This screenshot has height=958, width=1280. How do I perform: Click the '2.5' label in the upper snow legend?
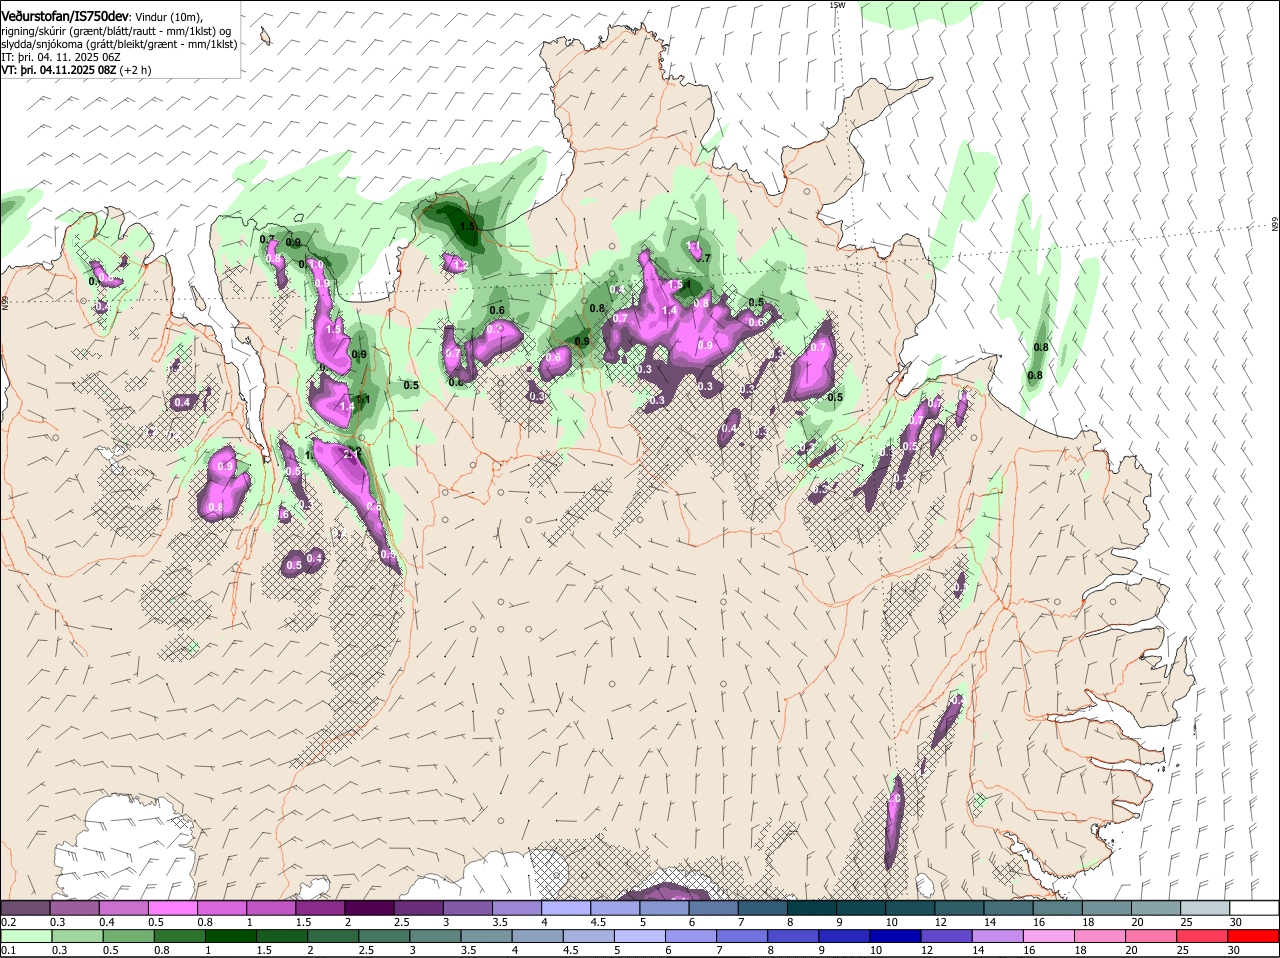[x=401, y=921]
